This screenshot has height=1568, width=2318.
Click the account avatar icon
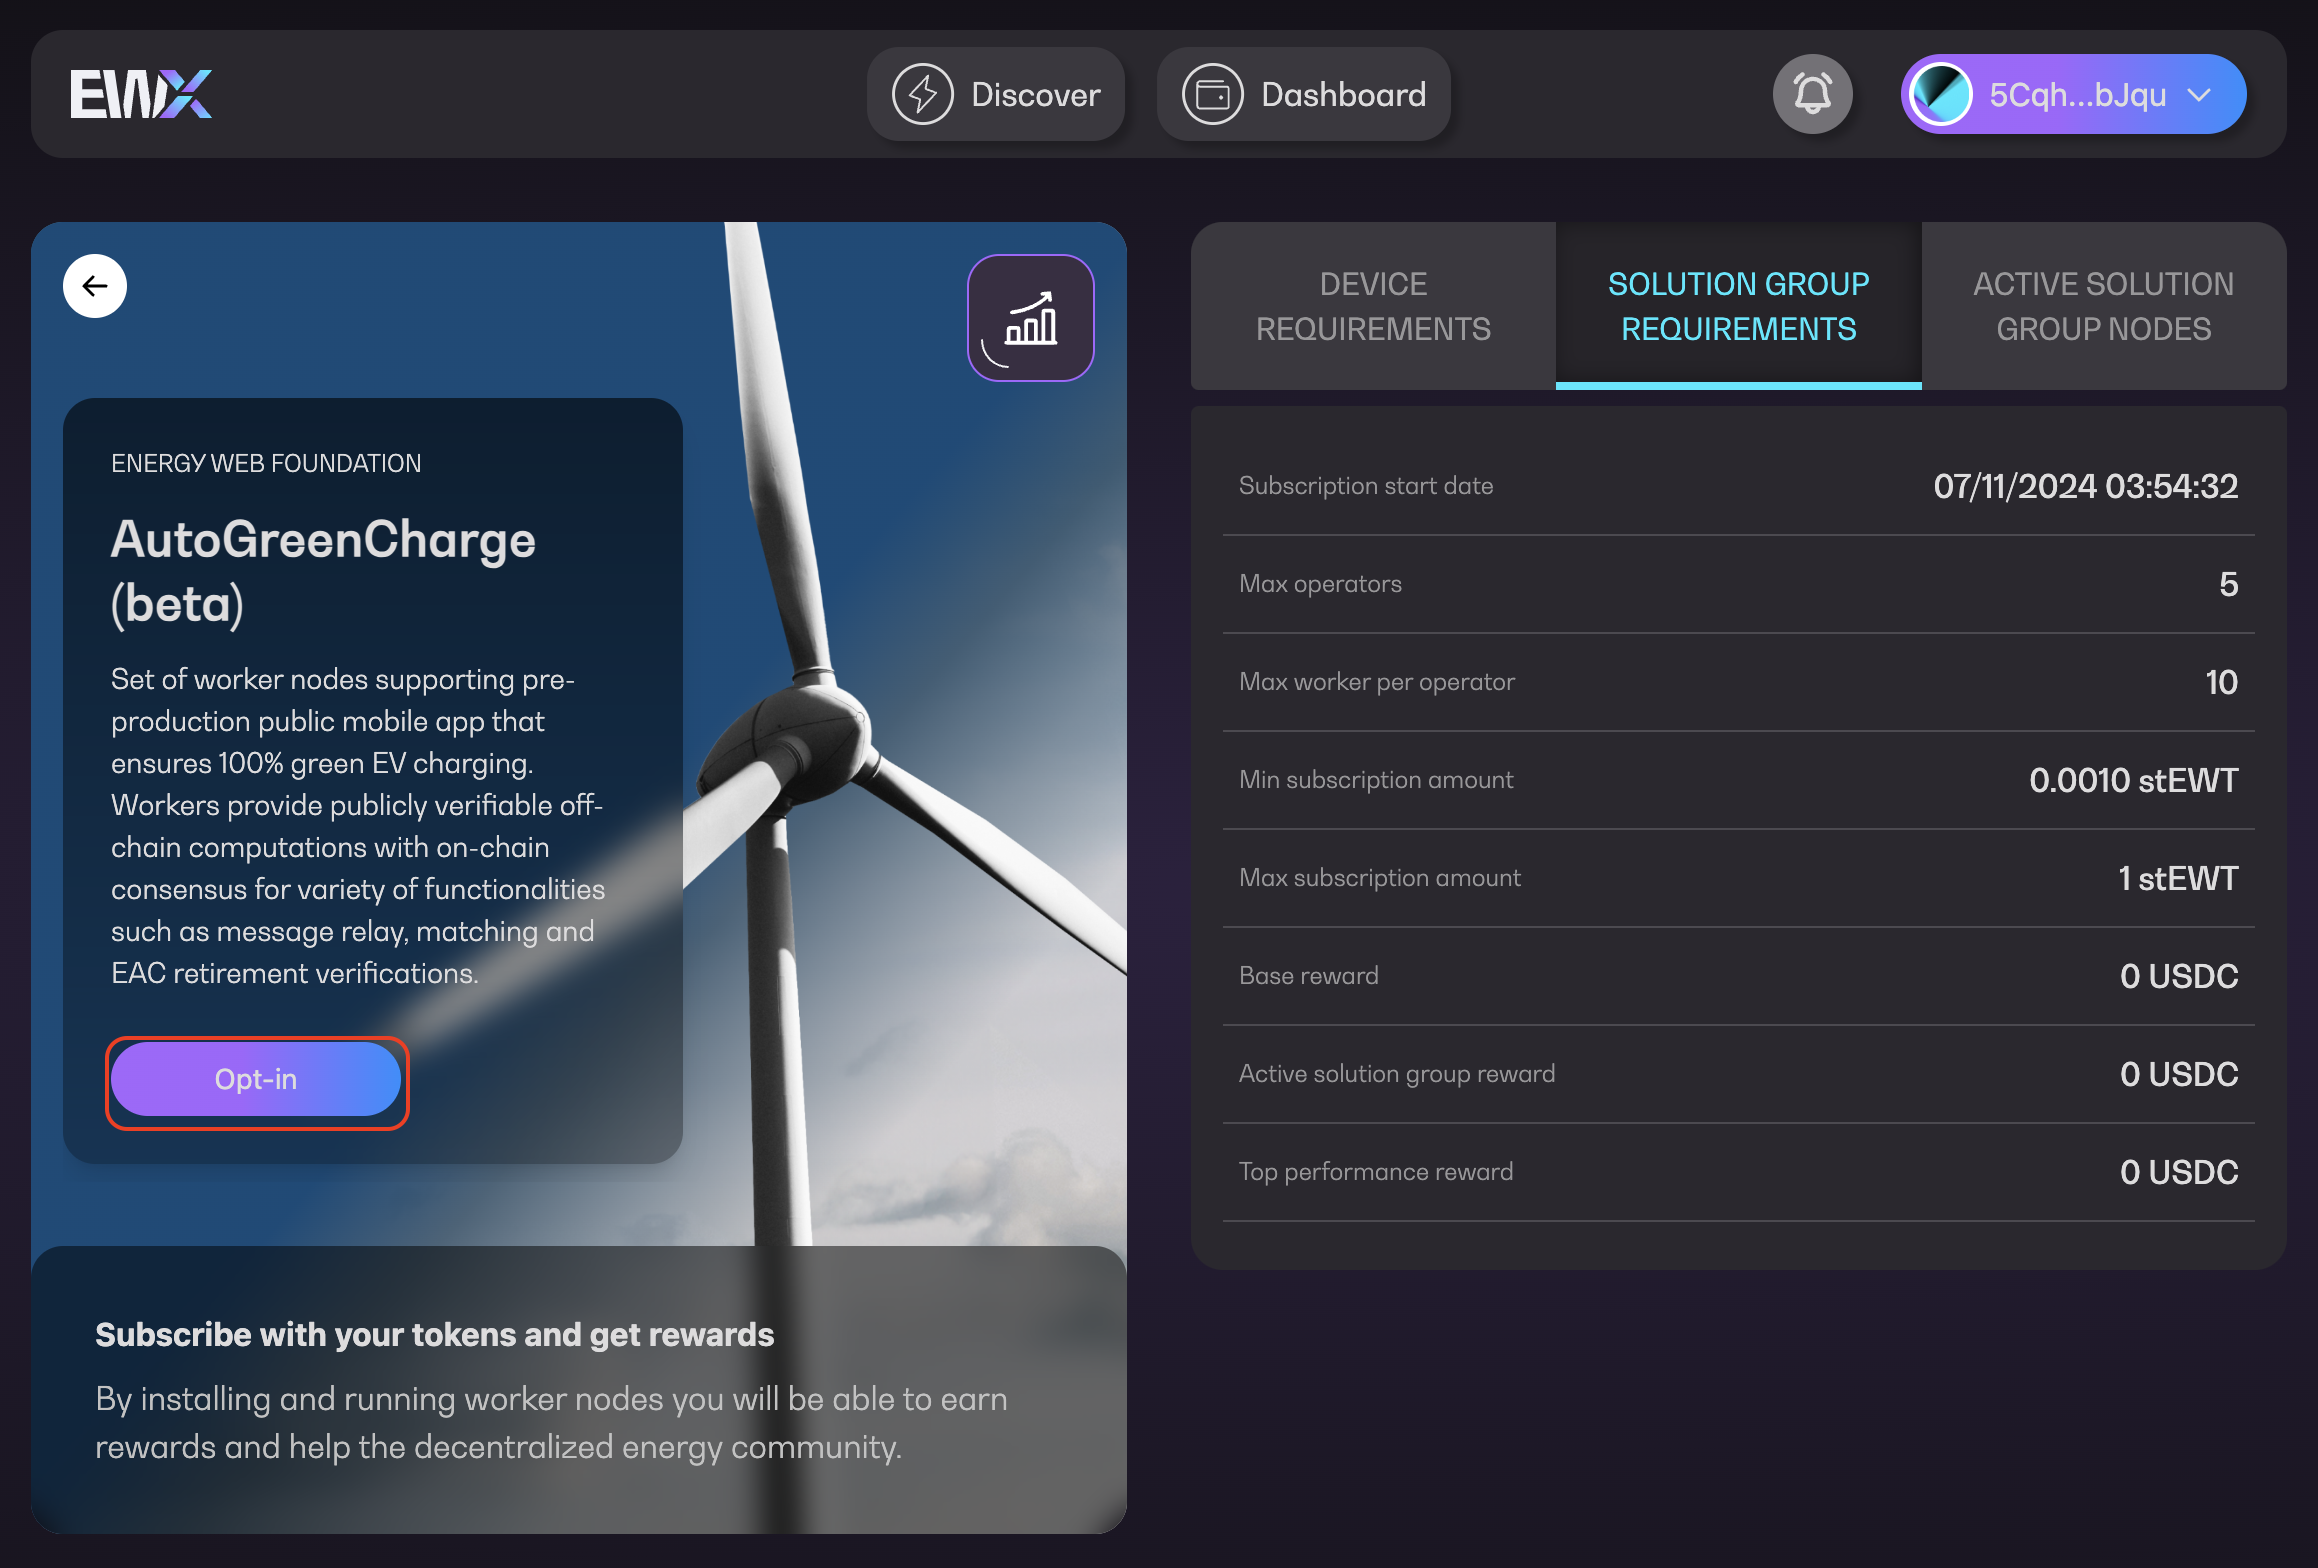click(x=1940, y=94)
